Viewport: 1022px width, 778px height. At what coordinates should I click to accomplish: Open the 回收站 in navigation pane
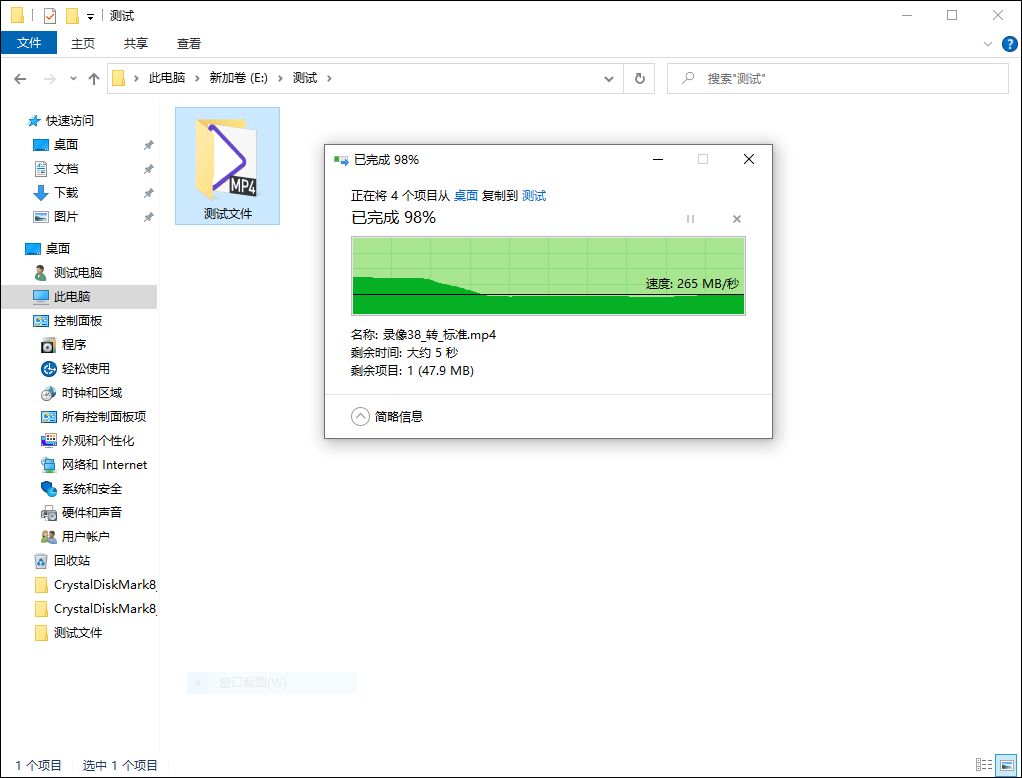[72, 560]
